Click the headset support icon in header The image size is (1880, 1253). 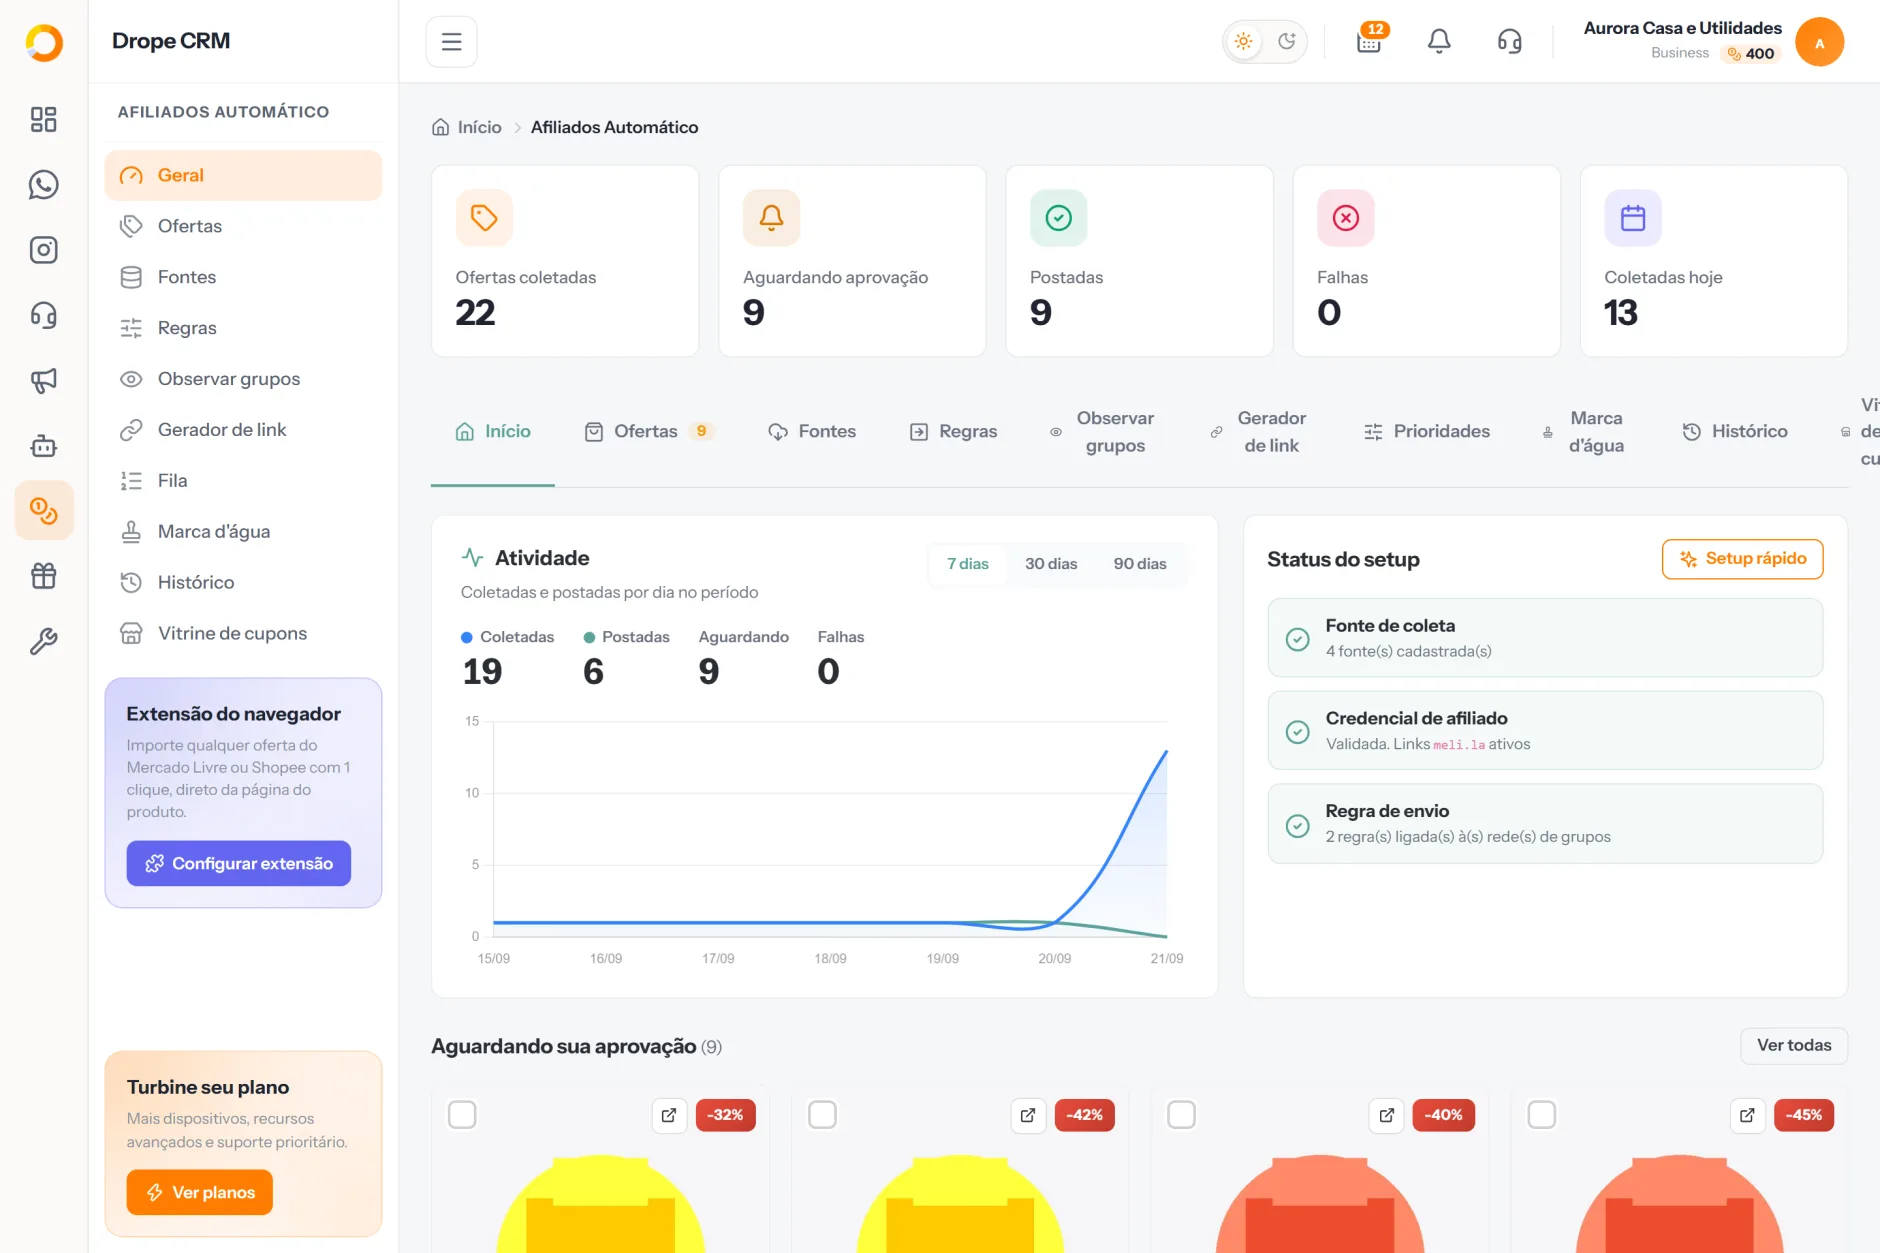(1509, 41)
